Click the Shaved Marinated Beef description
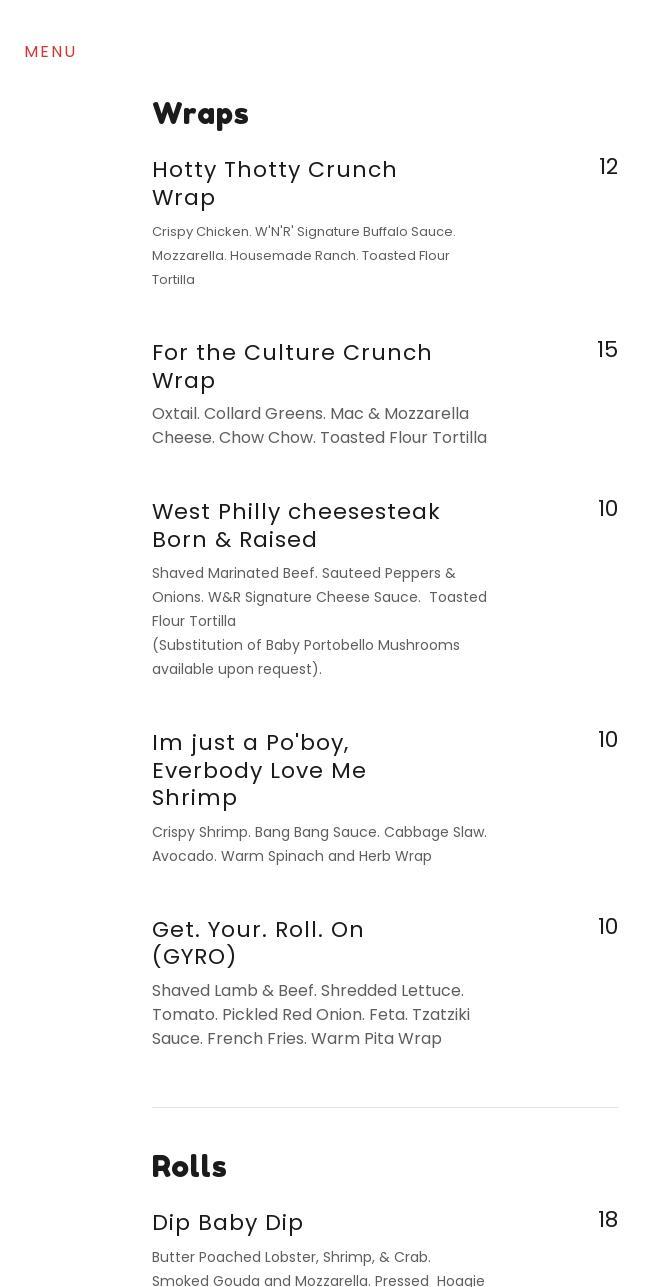Viewport: 650px width, 1287px height. tap(319, 596)
